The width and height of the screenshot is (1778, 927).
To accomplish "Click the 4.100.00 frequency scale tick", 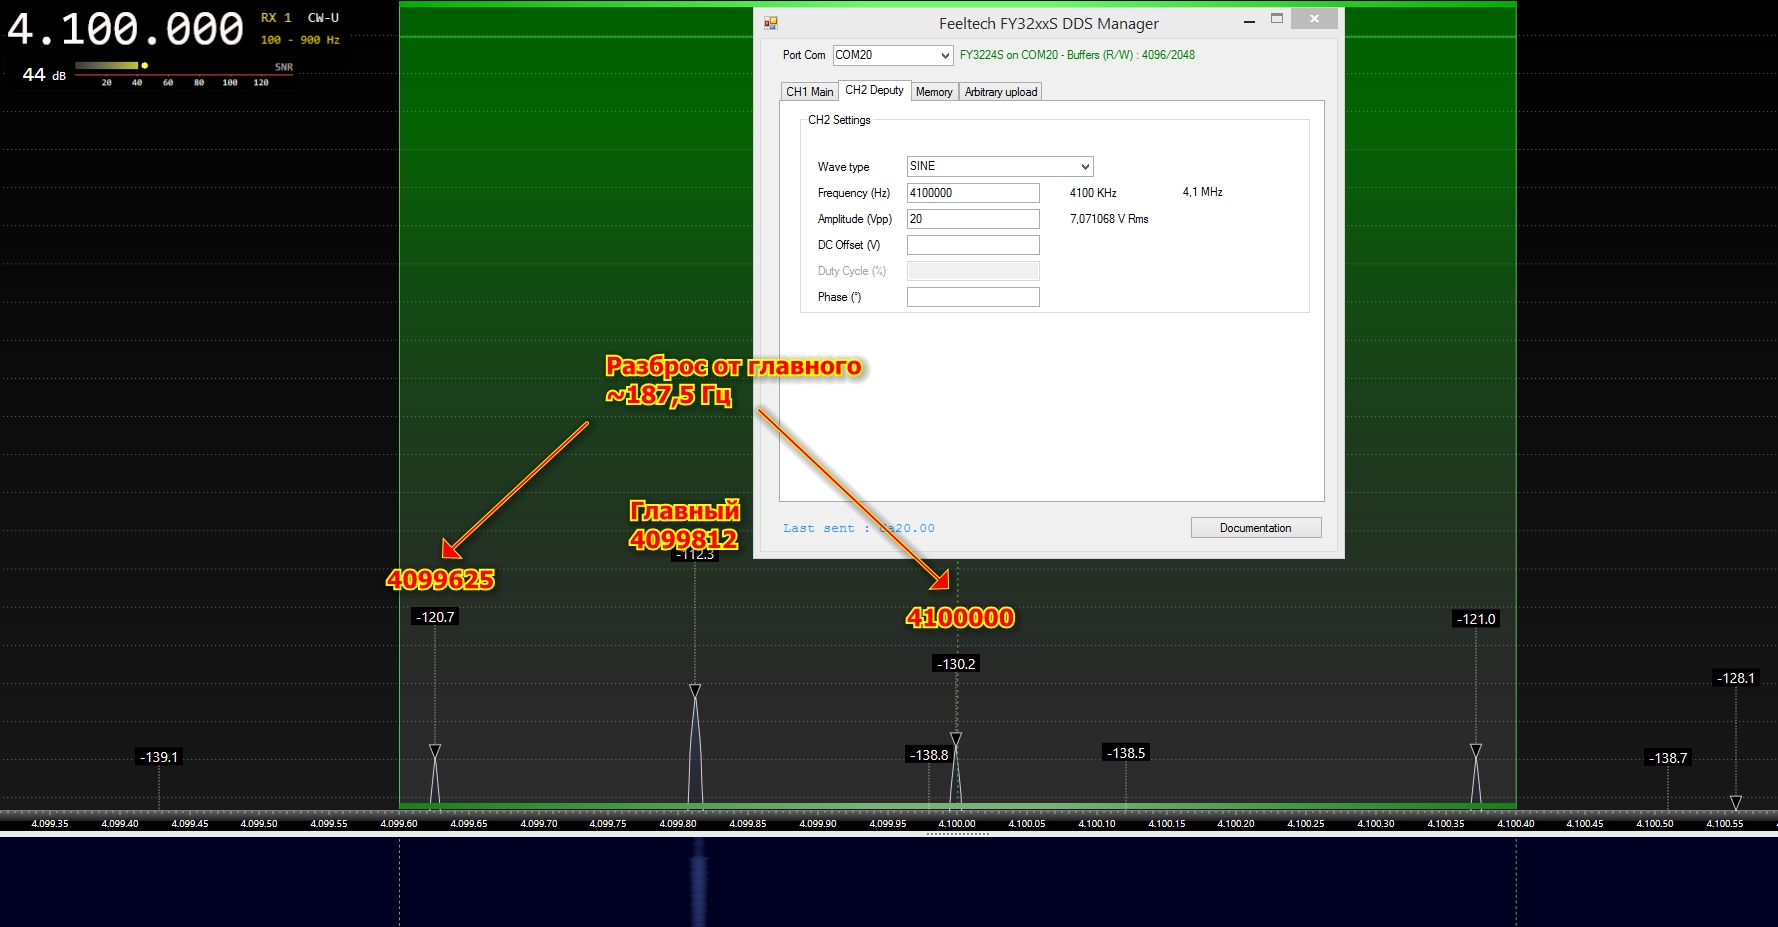I will click(957, 824).
